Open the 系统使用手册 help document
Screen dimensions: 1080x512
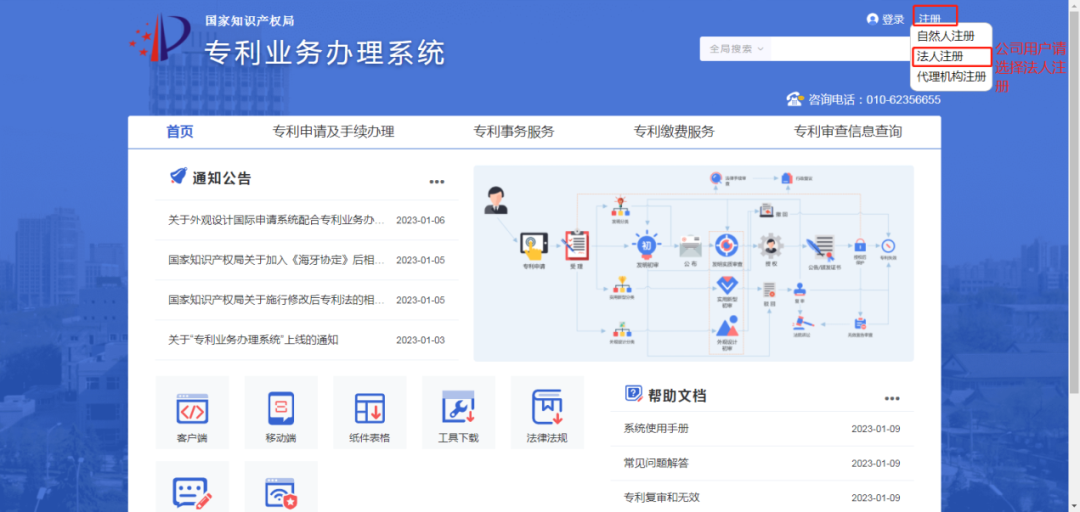click(x=656, y=429)
